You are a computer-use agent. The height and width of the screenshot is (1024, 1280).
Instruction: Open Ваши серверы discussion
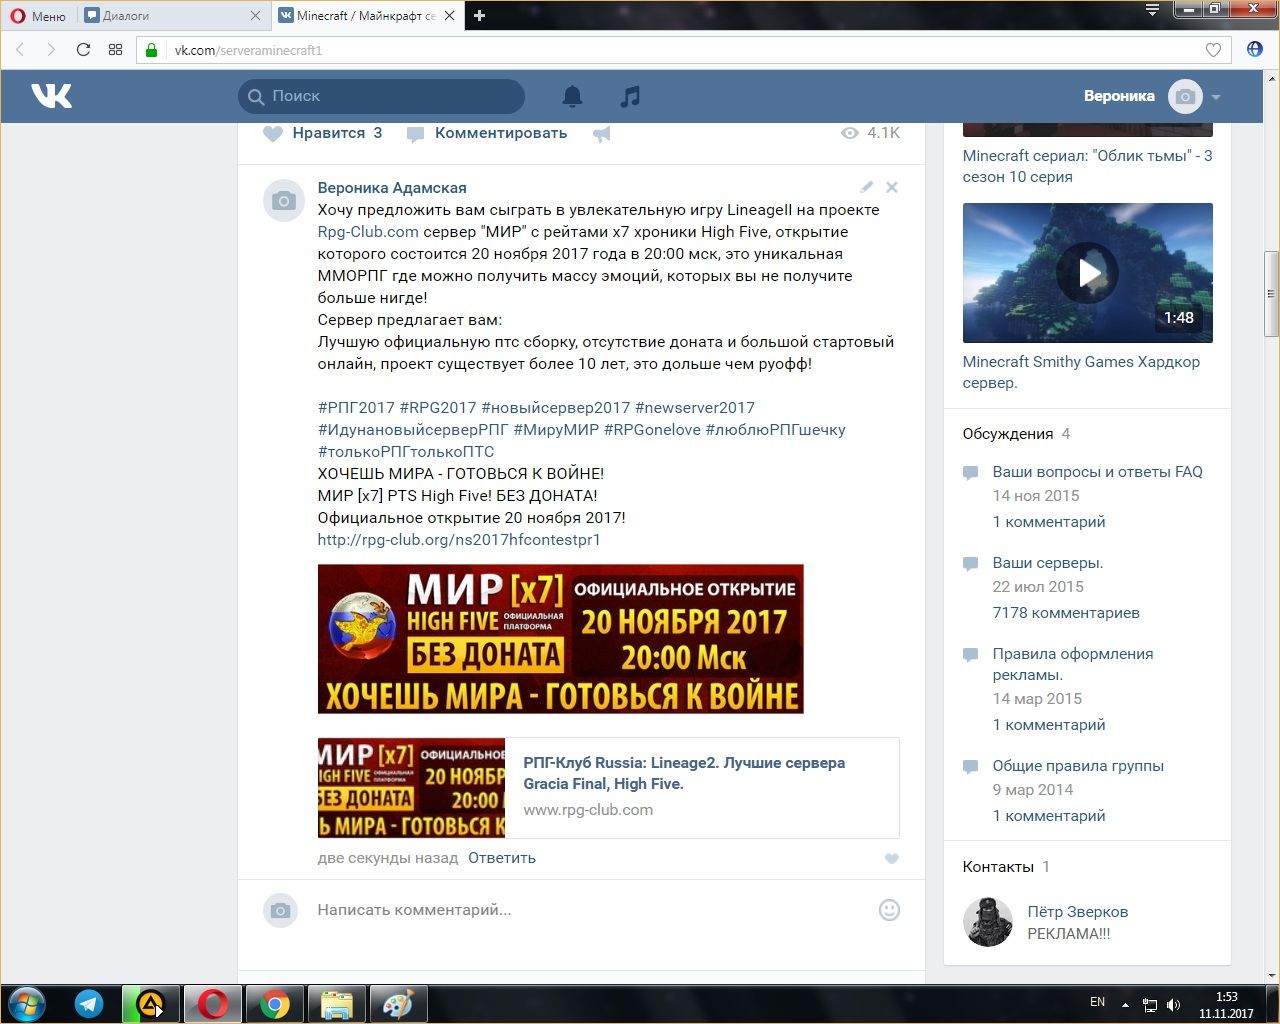pos(1047,563)
